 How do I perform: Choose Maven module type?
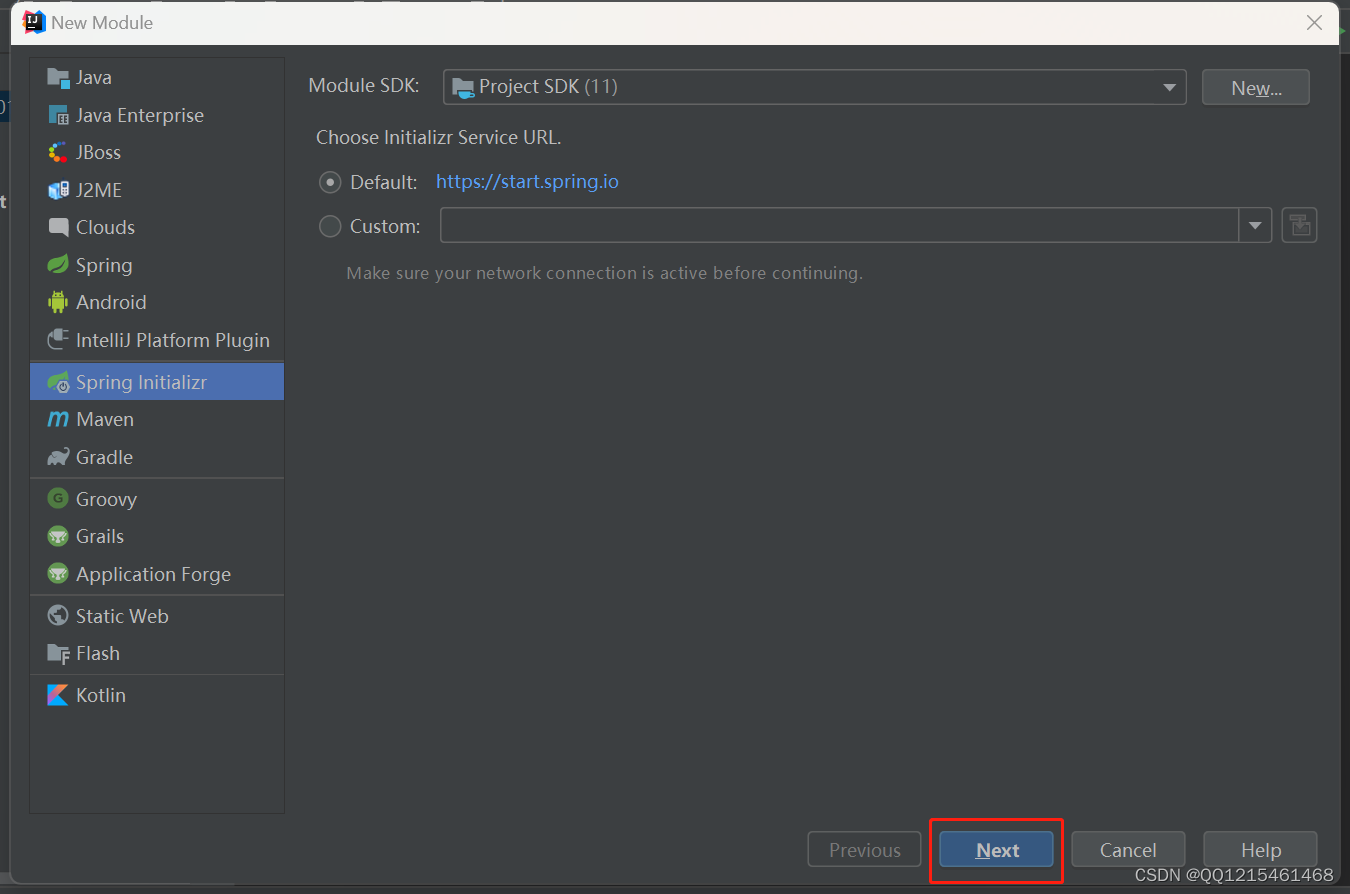tap(157, 420)
